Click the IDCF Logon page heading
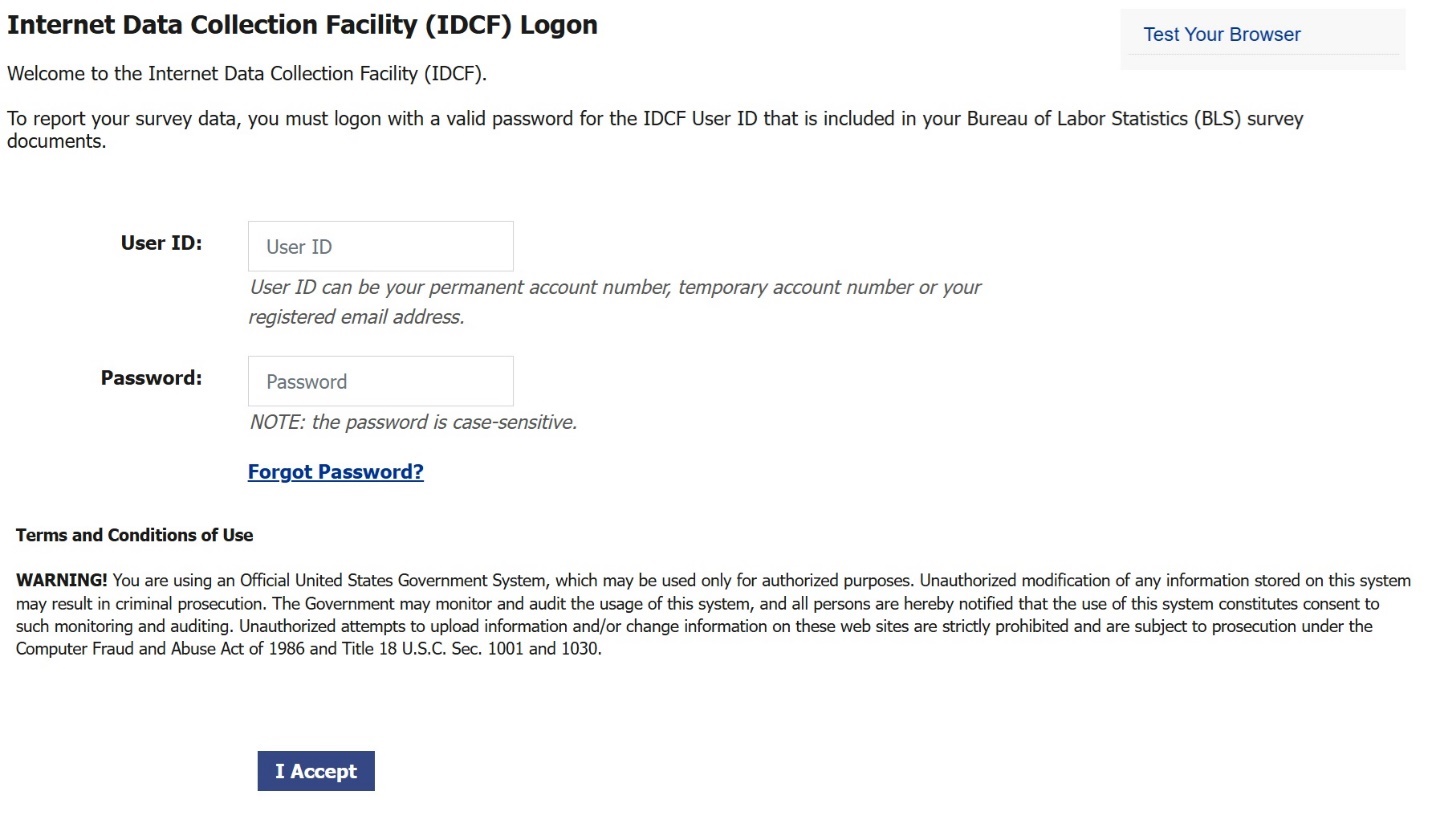The image size is (1432, 820). [x=302, y=25]
